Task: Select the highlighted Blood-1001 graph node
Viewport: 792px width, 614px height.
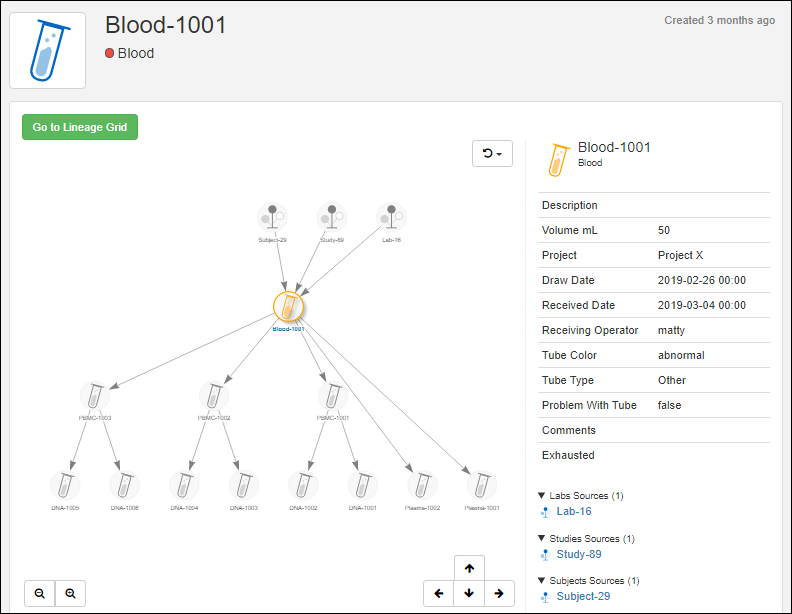Action: click(x=288, y=306)
